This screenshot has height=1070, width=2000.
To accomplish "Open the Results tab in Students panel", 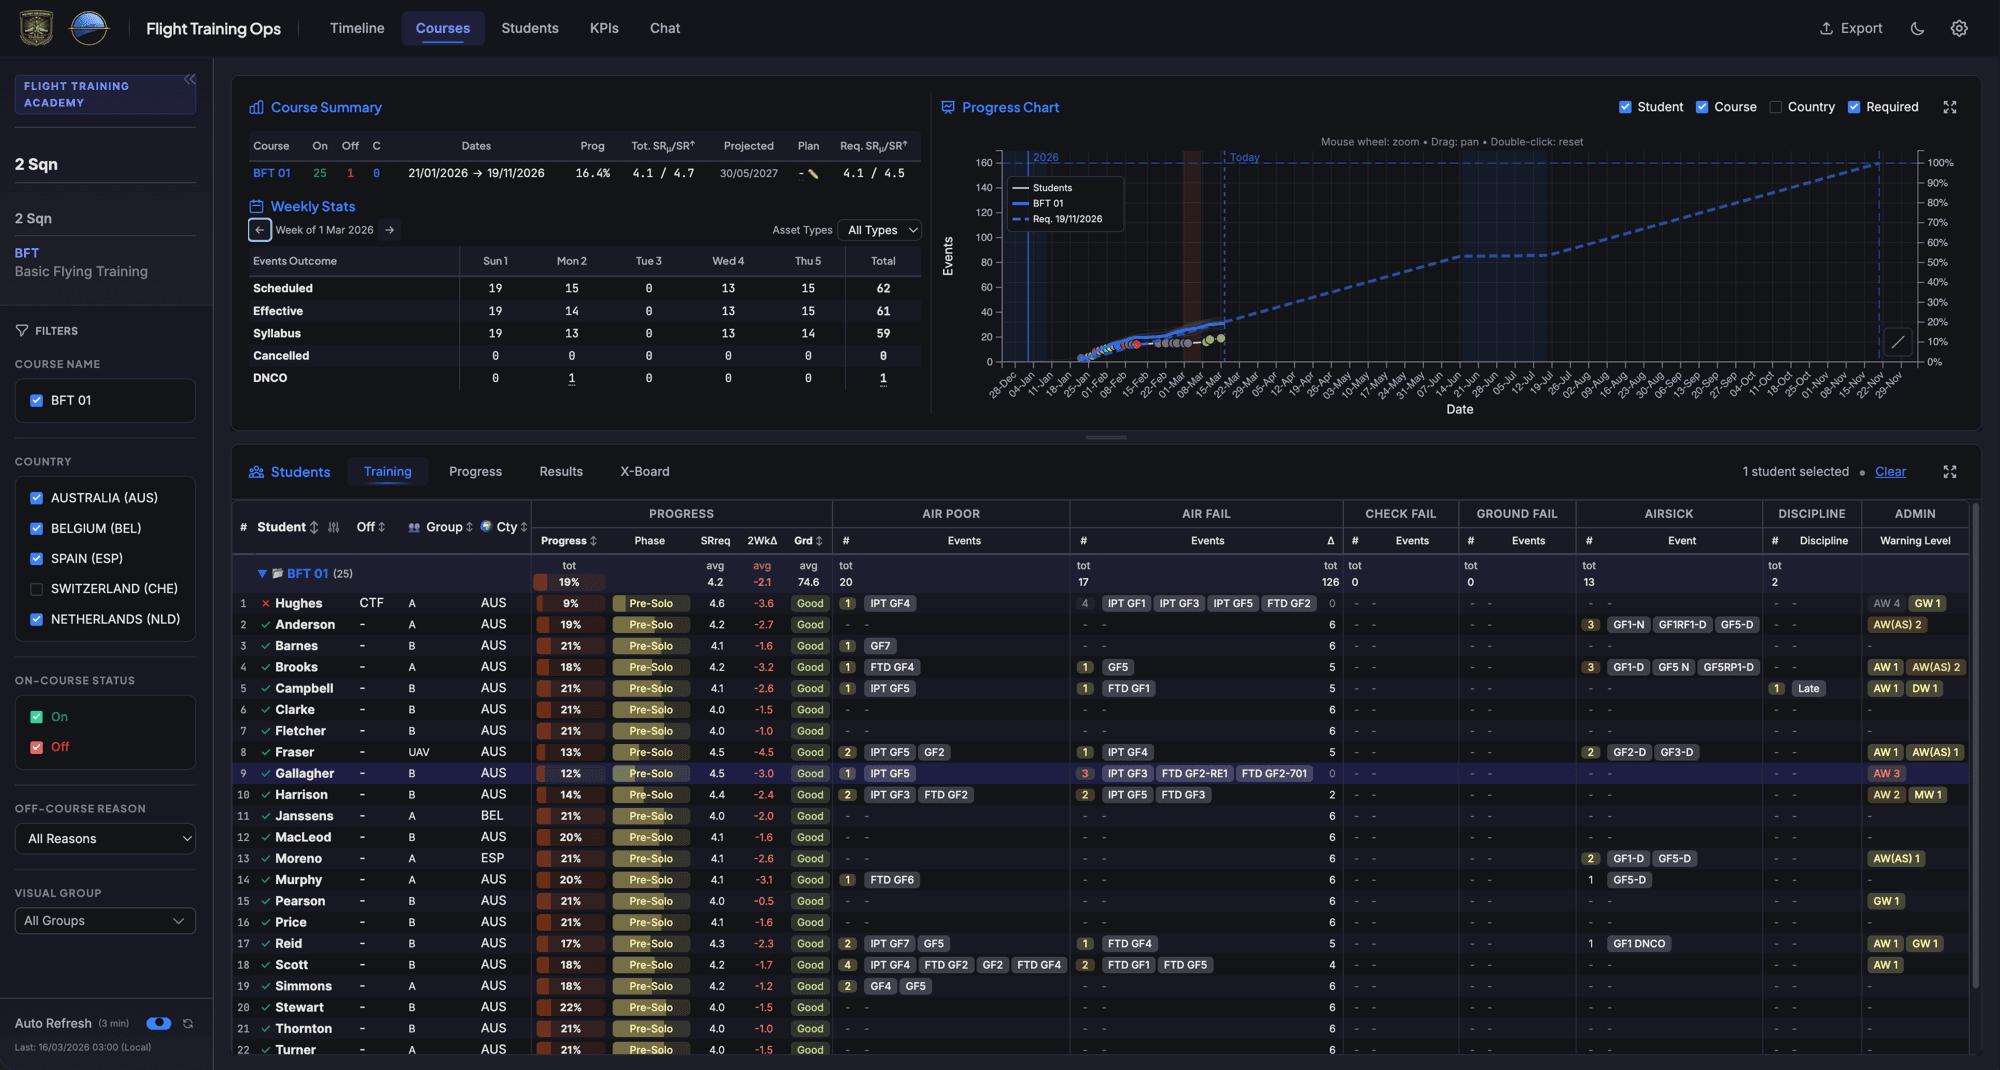I will coord(560,471).
